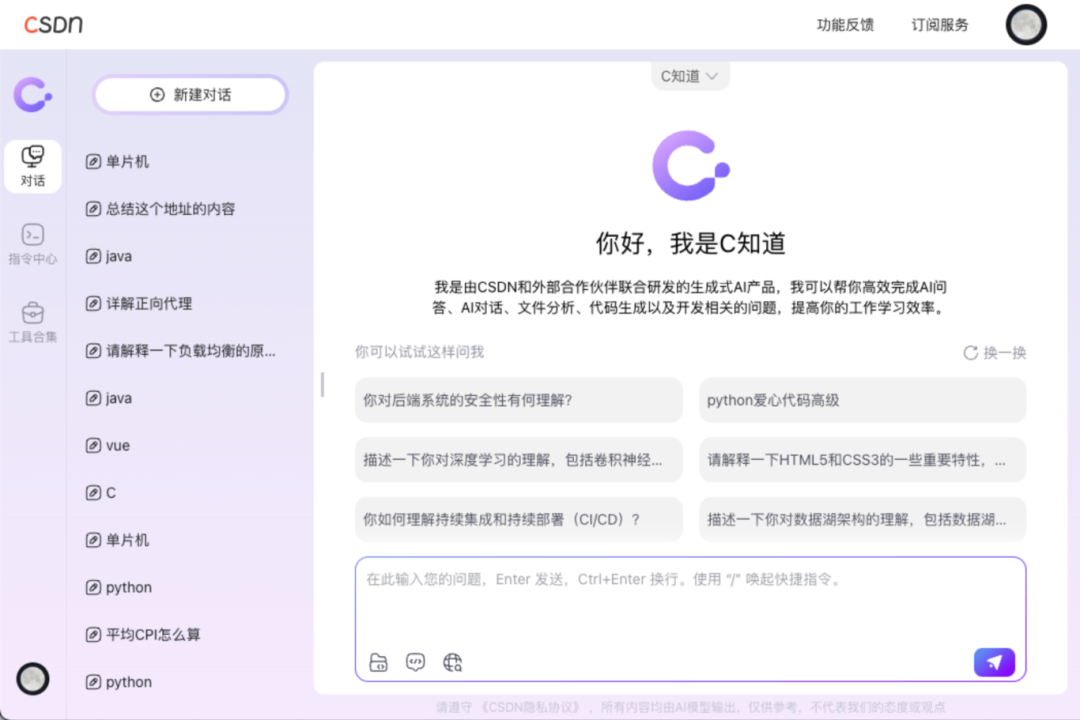
Task: Click the code snippet chat icon
Action: [415, 662]
